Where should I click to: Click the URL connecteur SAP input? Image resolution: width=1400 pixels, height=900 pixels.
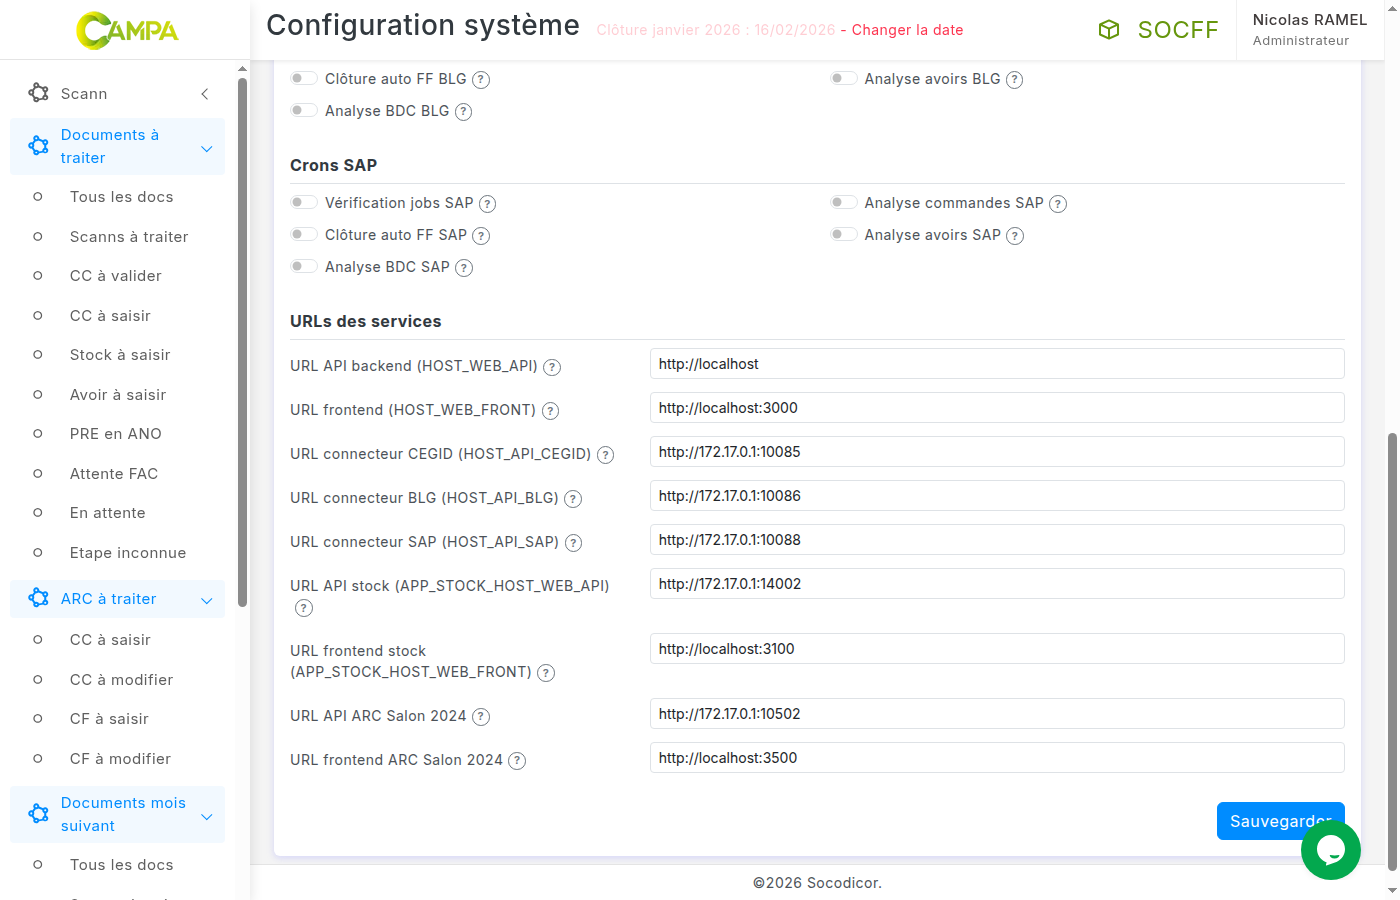[997, 540]
